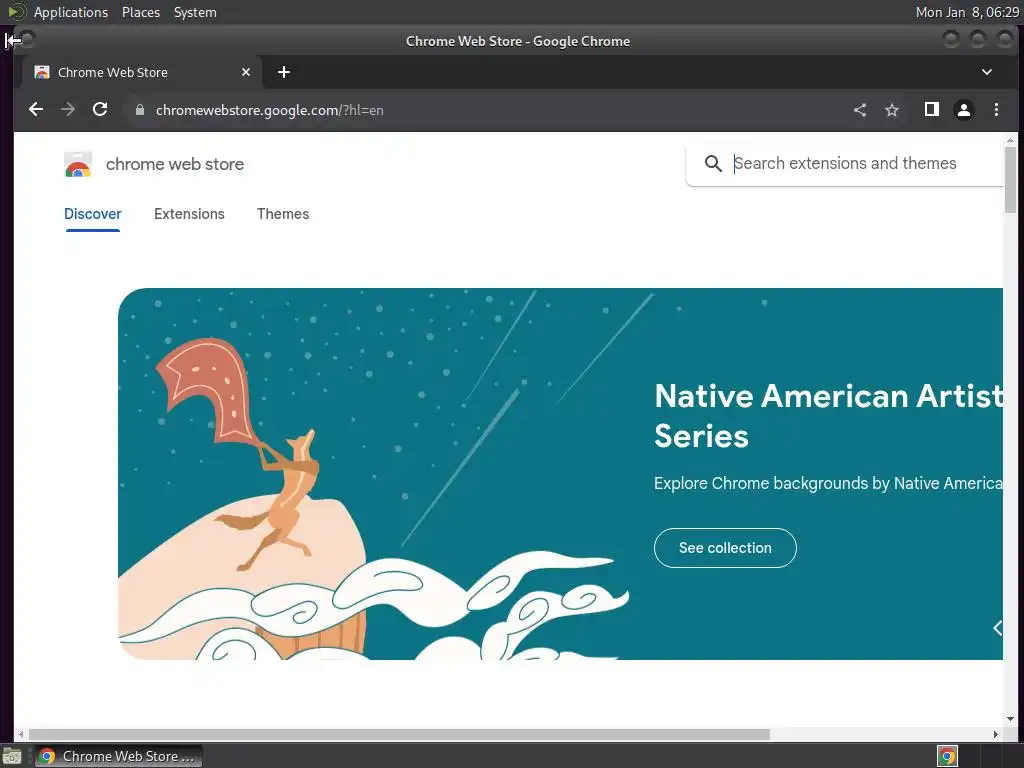This screenshot has height=768, width=1024.
Task: Click the Chrome icon in bottom tray
Action: (948, 757)
